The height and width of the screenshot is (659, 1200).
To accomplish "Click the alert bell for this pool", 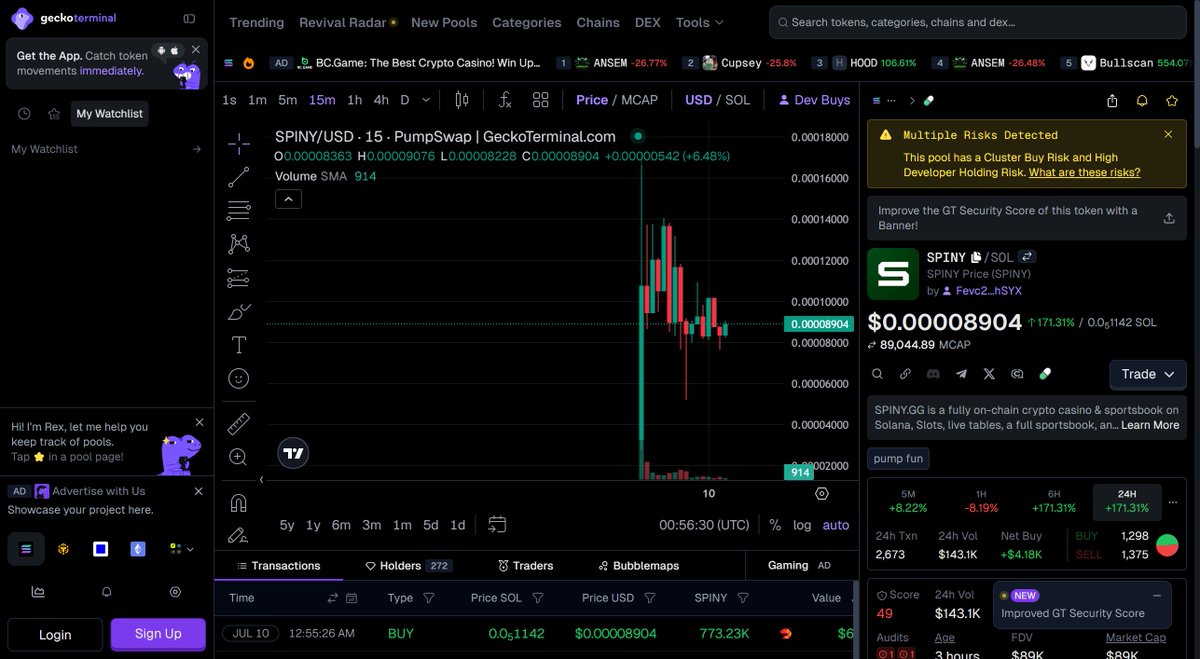I will [1142, 101].
